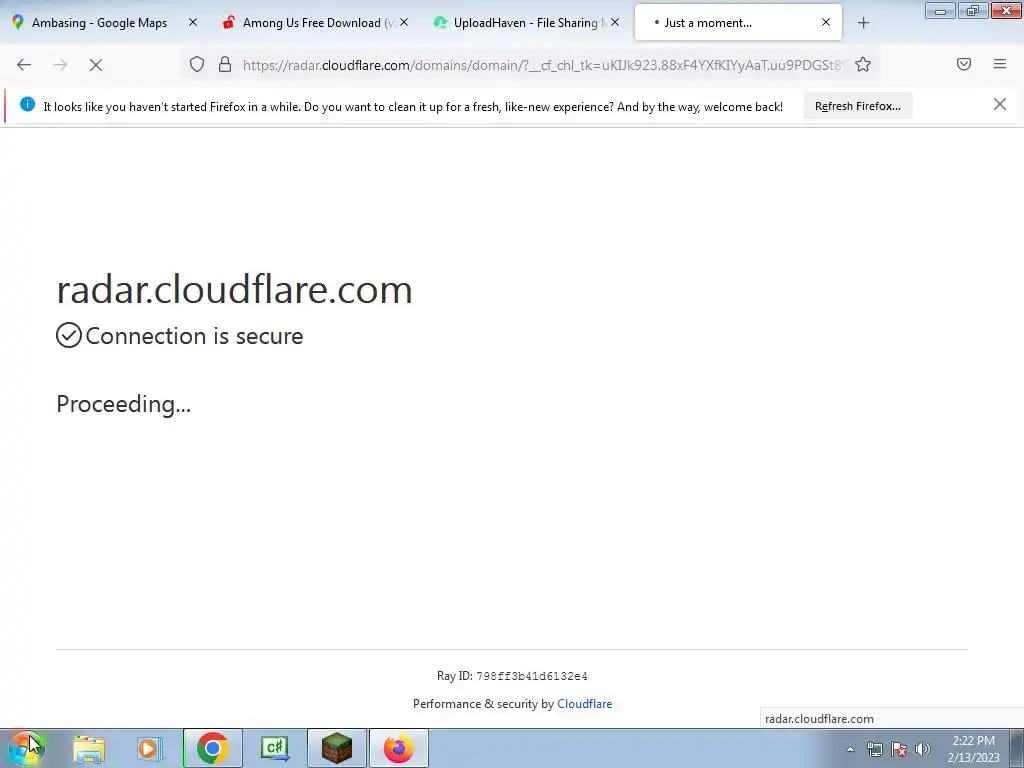Close the Just a moment tab
Viewport: 1024px width, 768px height.
(825, 23)
